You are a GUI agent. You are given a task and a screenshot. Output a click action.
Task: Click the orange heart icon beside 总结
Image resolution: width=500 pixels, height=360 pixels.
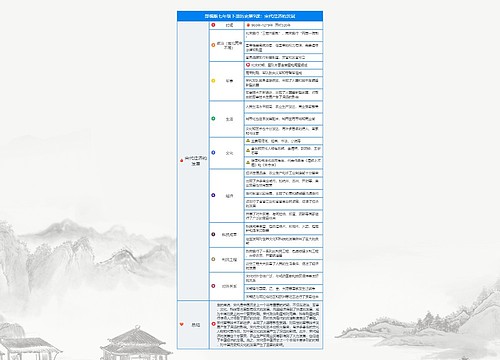click(182, 324)
